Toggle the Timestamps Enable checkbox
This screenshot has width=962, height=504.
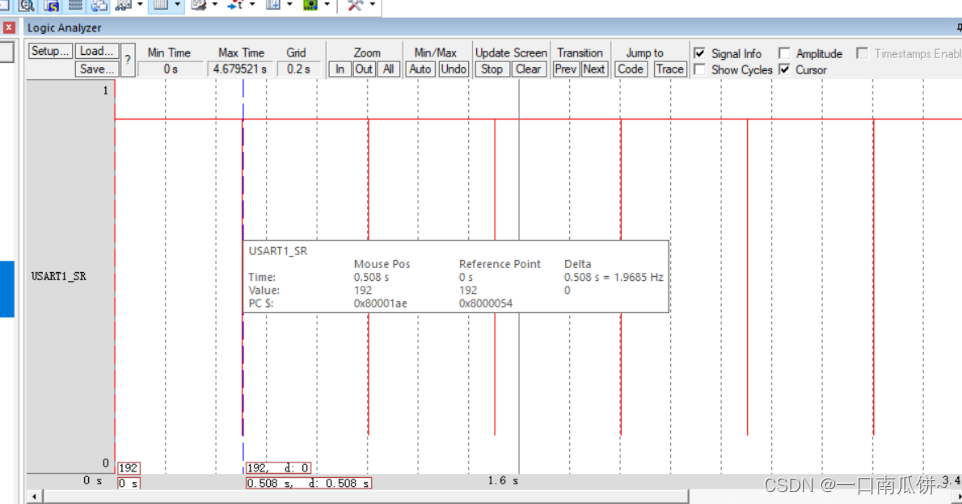[x=862, y=53]
